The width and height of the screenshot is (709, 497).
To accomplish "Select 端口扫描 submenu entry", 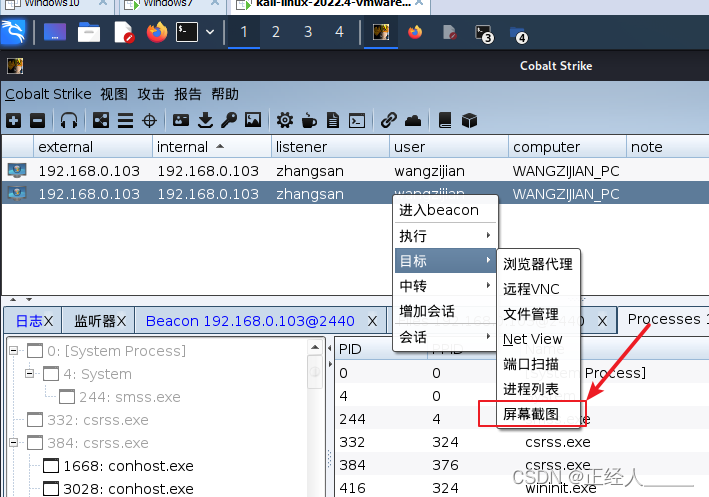I will pyautogui.click(x=538, y=364).
